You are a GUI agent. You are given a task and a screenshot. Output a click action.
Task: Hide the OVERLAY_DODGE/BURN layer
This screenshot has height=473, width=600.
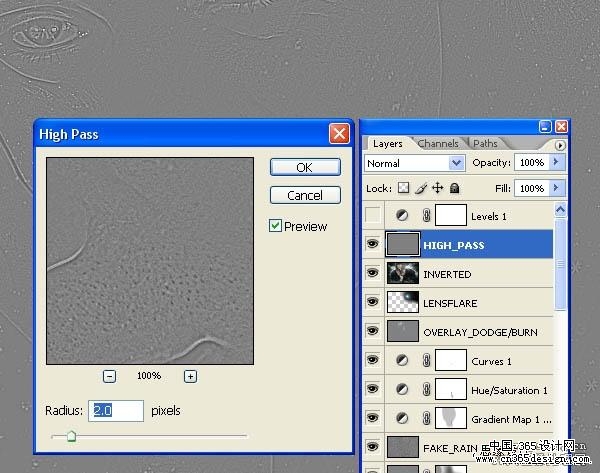373,331
